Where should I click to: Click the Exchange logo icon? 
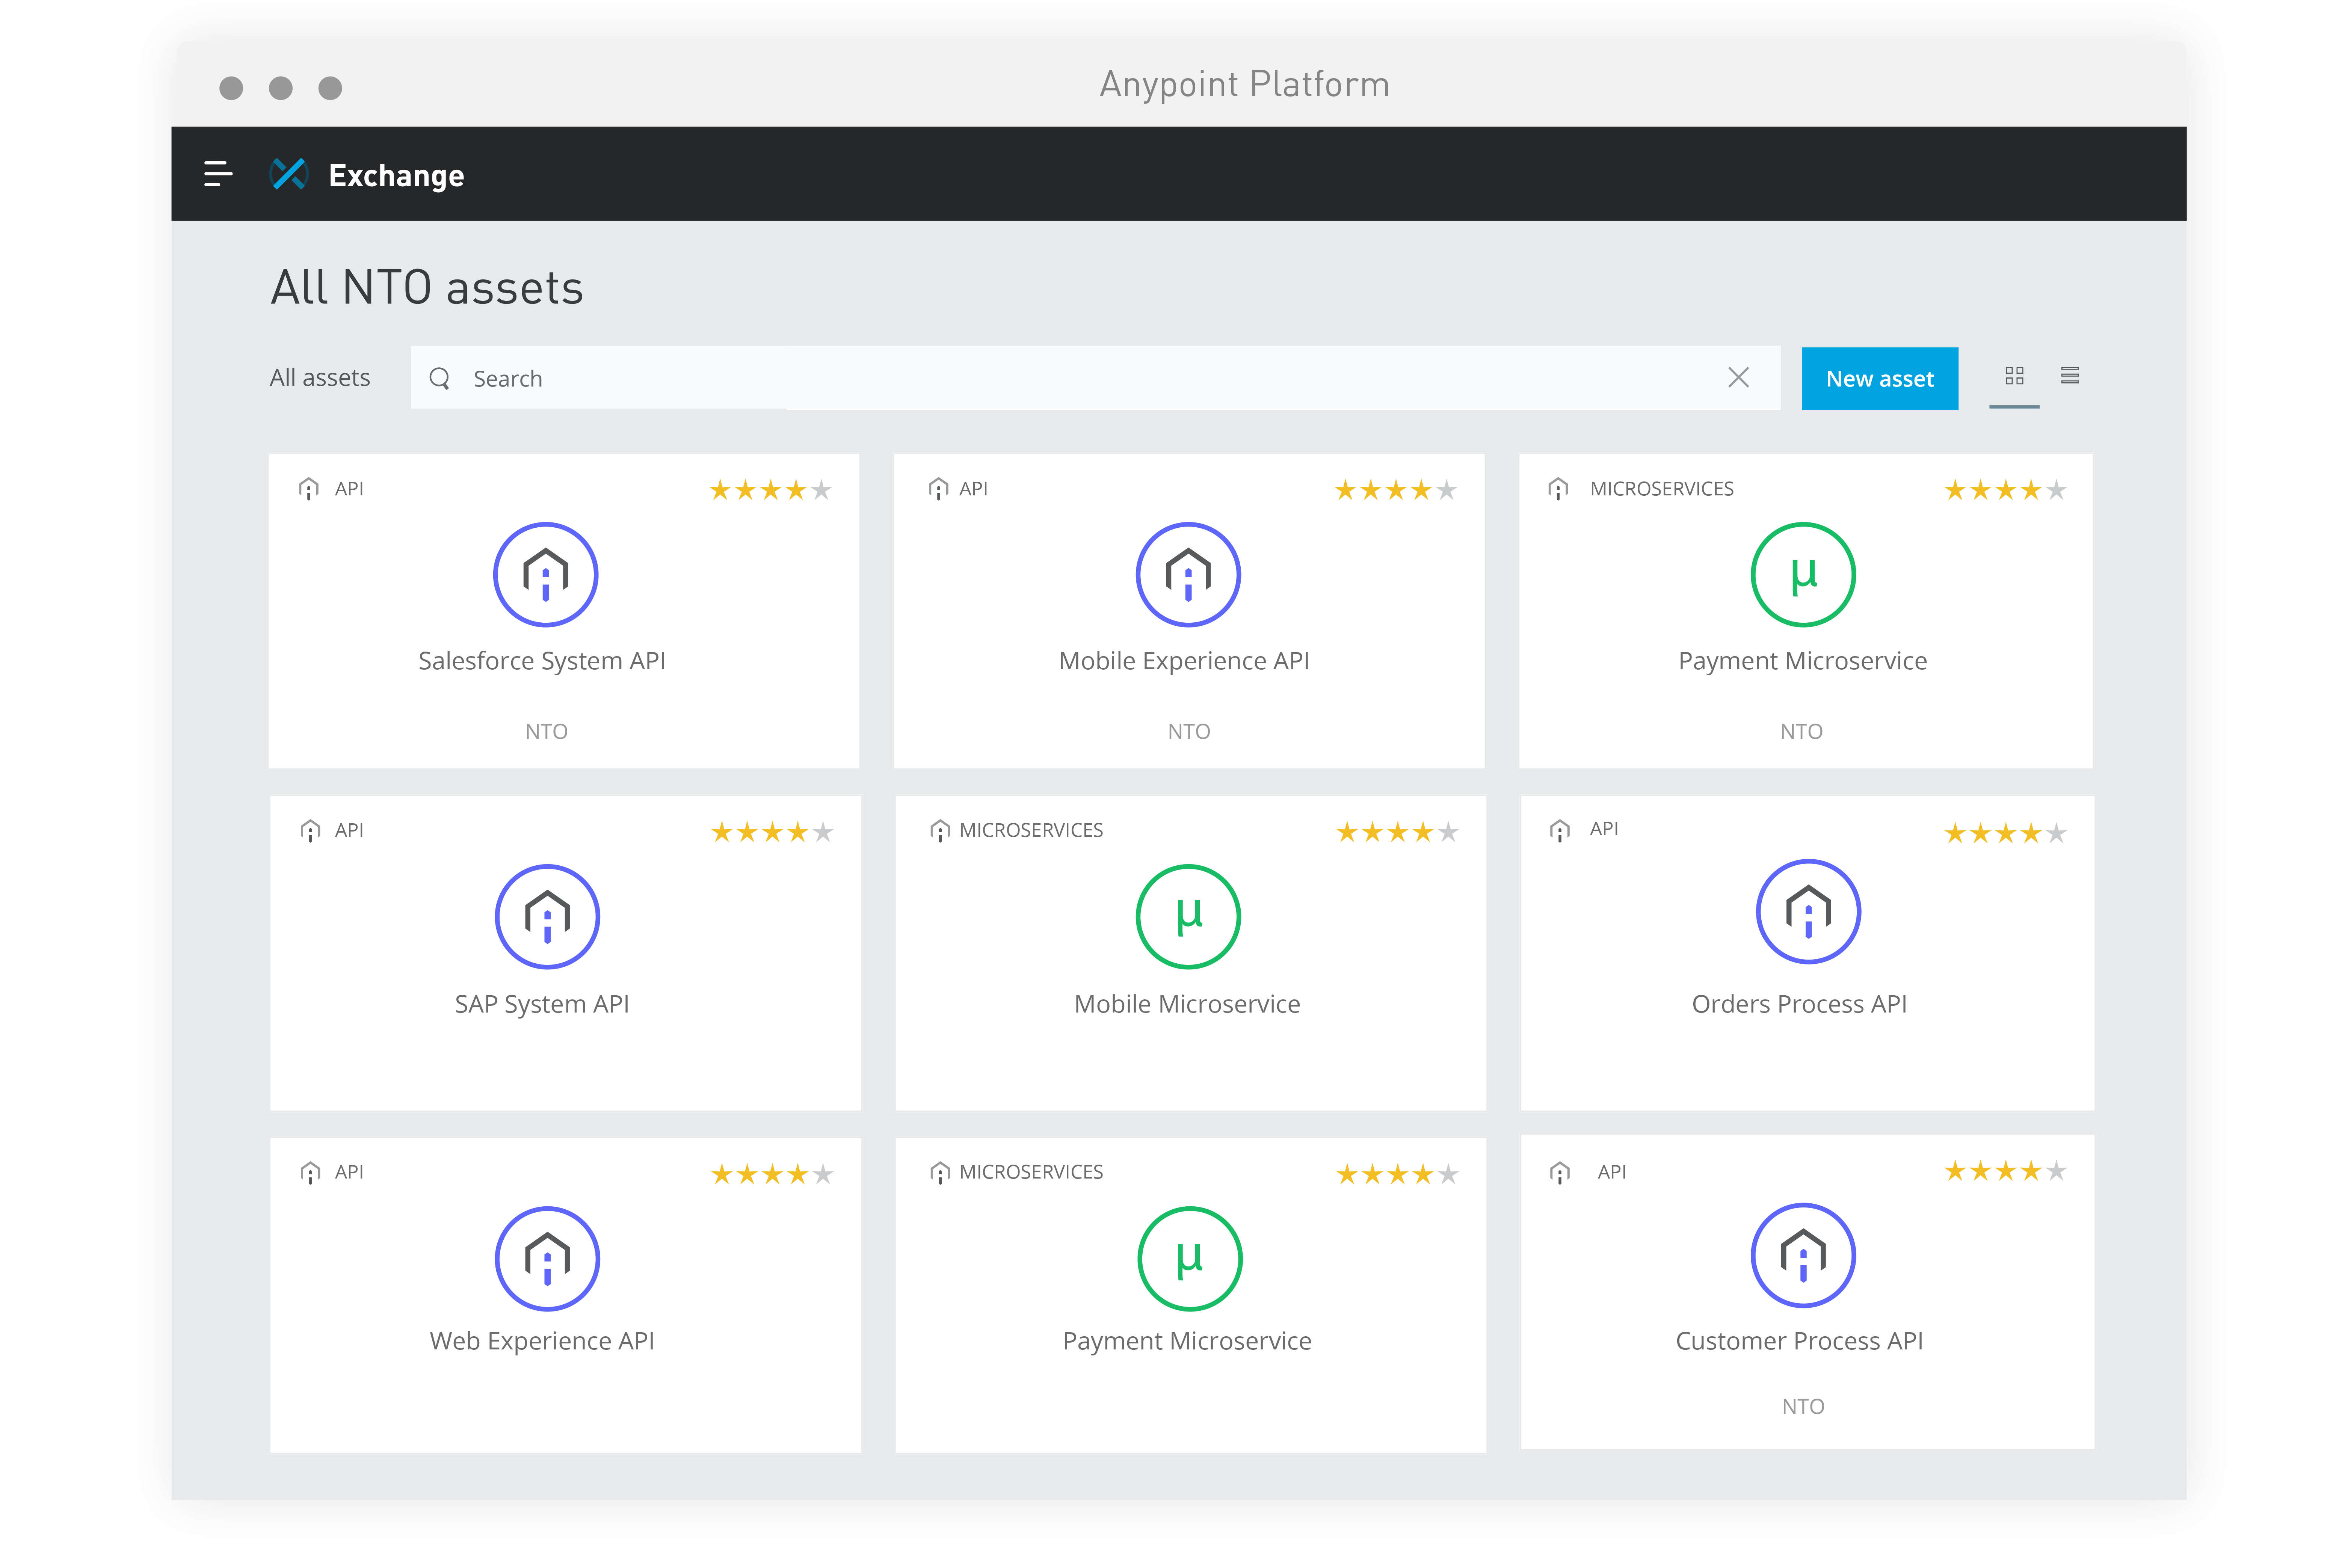288,174
